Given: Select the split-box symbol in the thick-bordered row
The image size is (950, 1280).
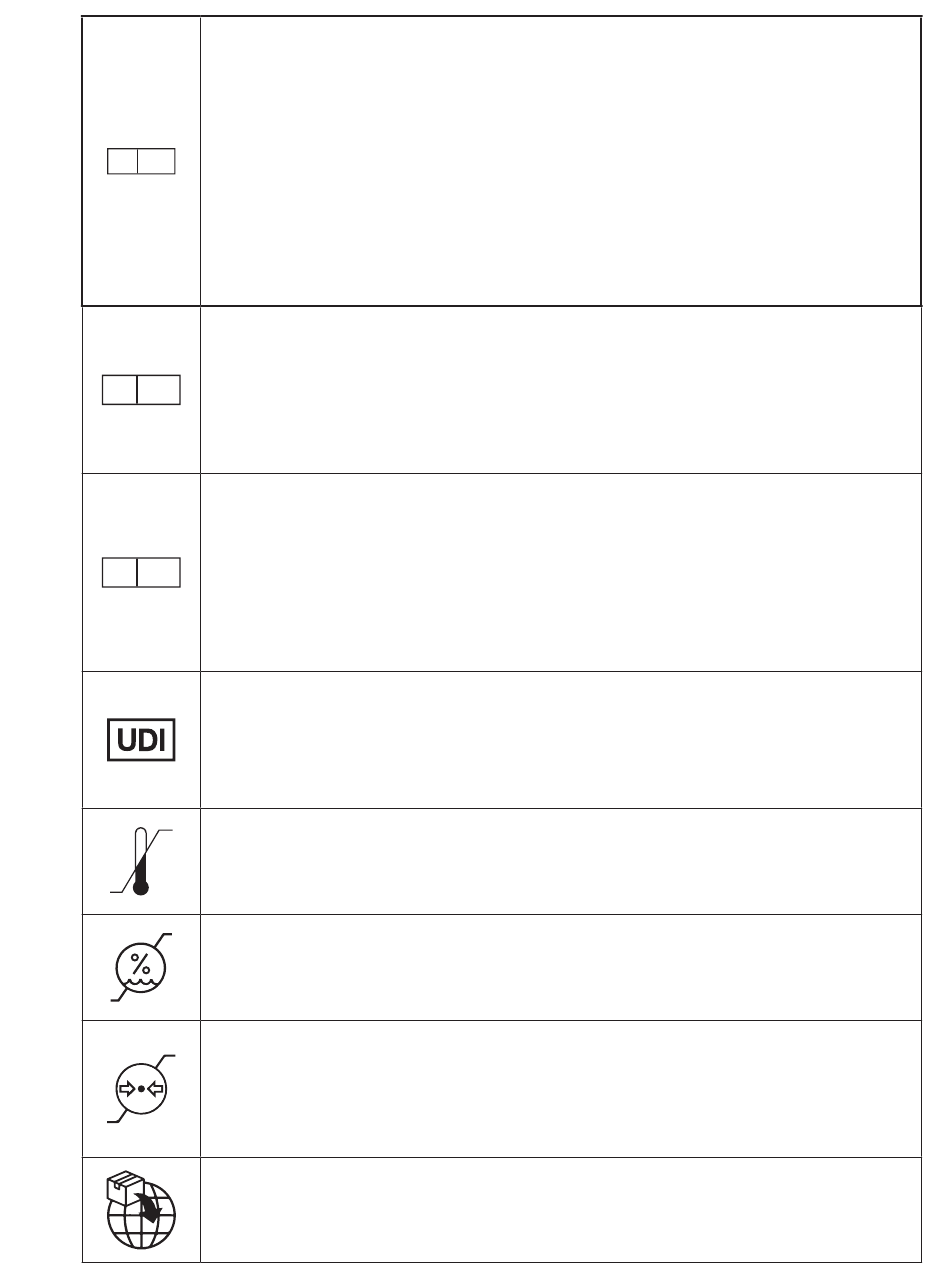Looking at the screenshot, I should (x=141, y=161).
